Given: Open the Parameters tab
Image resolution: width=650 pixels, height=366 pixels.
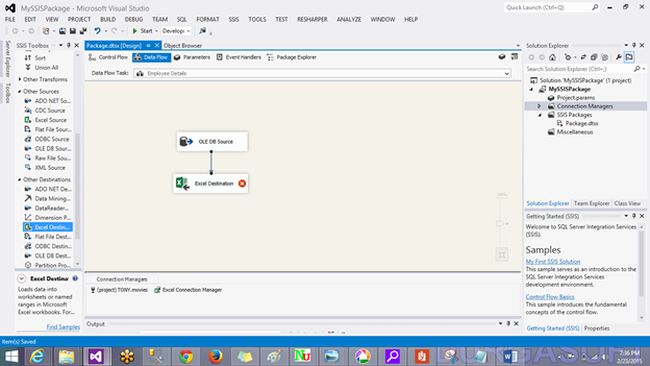Looking at the screenshot, I should [192, 57].
